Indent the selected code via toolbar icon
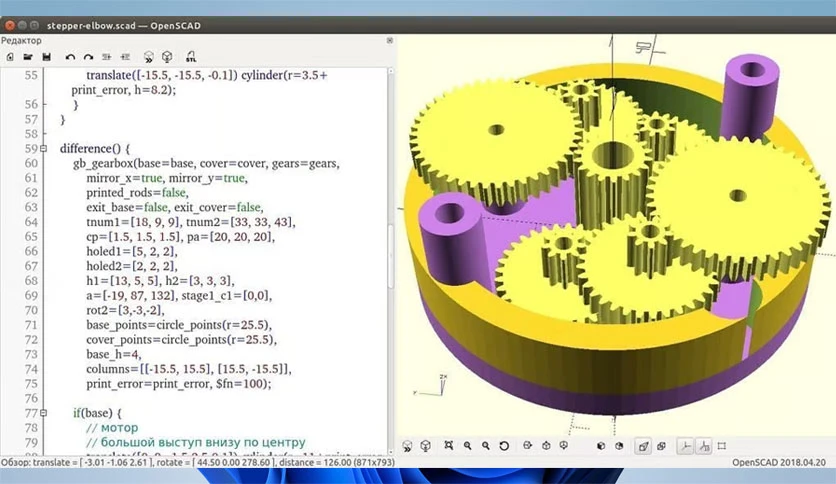The height and width of the screenshot is (484, 836). pos(125,57)
